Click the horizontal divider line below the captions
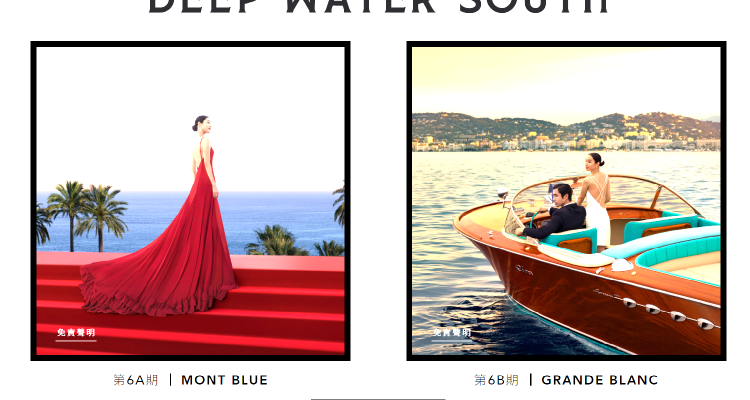Screen dimensions: 750x400 click(378, 399)
